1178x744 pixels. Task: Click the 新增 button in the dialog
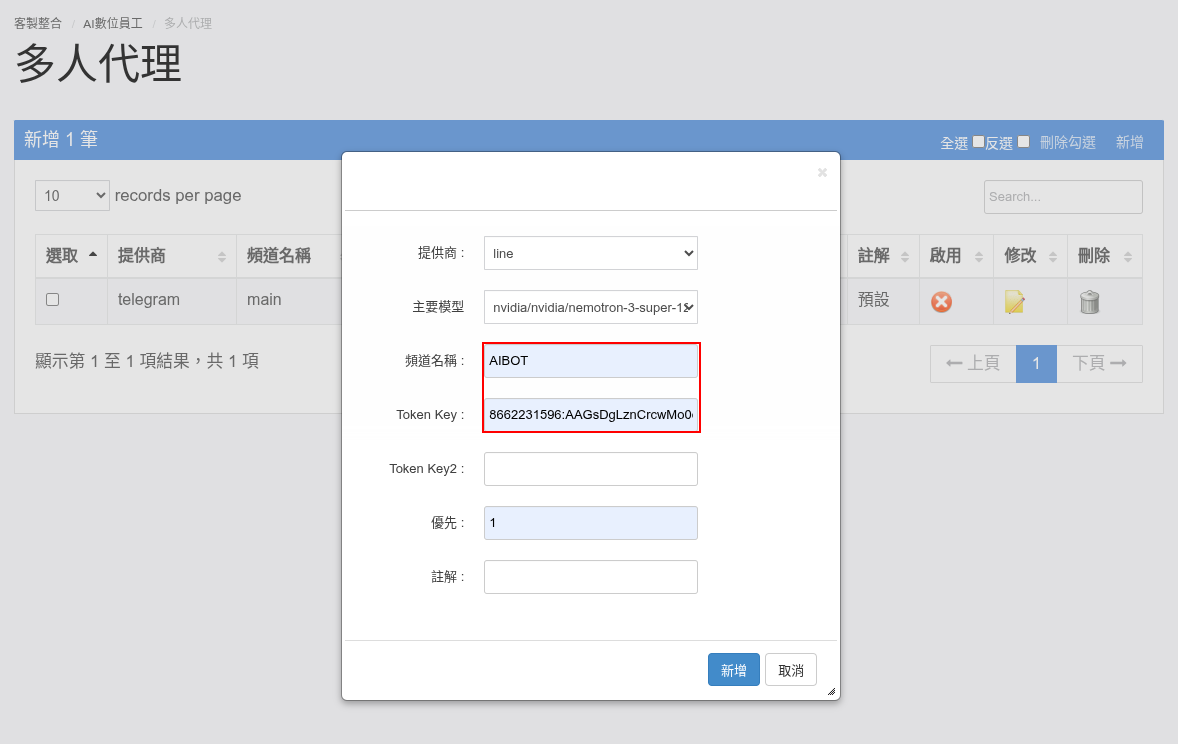pyautogui.click(x=733, y=670)
